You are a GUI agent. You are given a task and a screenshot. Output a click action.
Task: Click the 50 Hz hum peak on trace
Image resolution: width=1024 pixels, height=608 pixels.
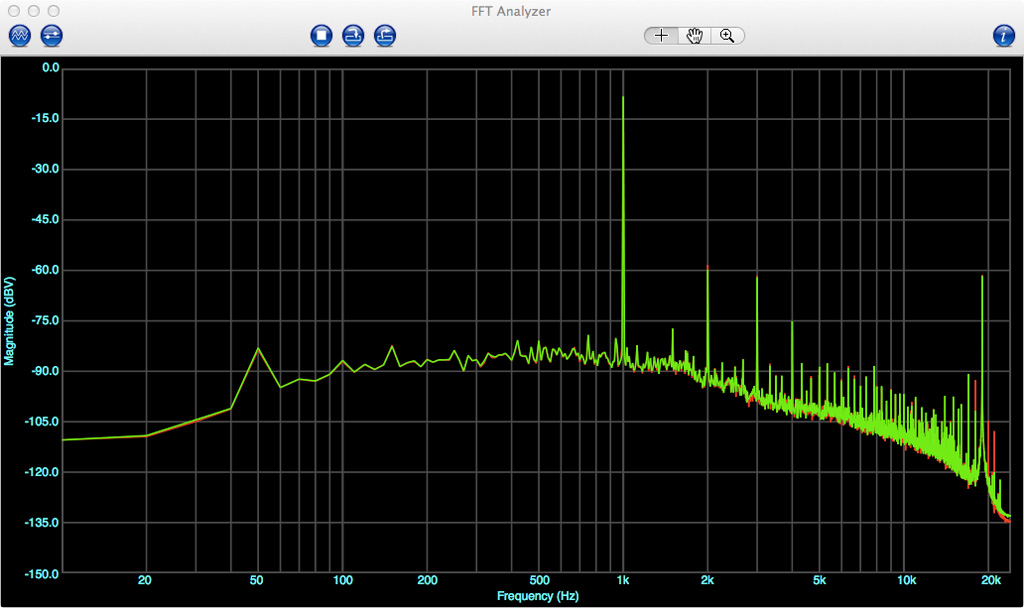(258, 349)
